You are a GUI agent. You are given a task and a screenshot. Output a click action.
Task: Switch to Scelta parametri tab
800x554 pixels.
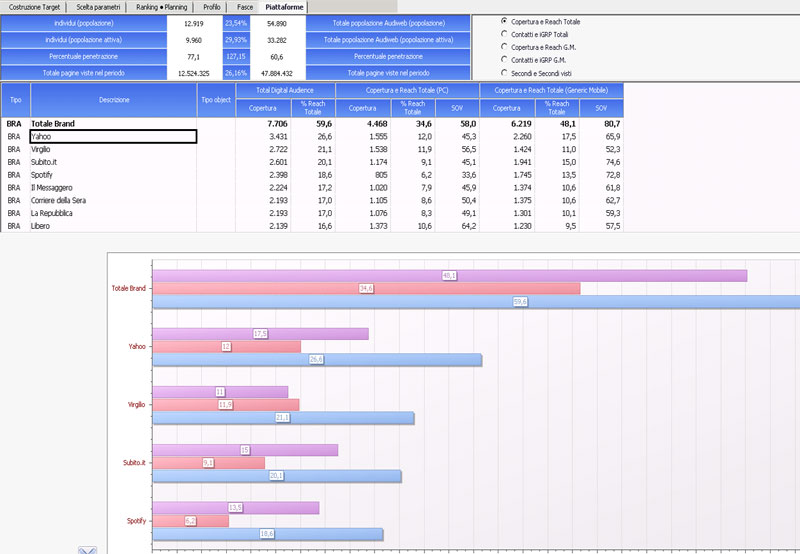click(x=98, y=7)
